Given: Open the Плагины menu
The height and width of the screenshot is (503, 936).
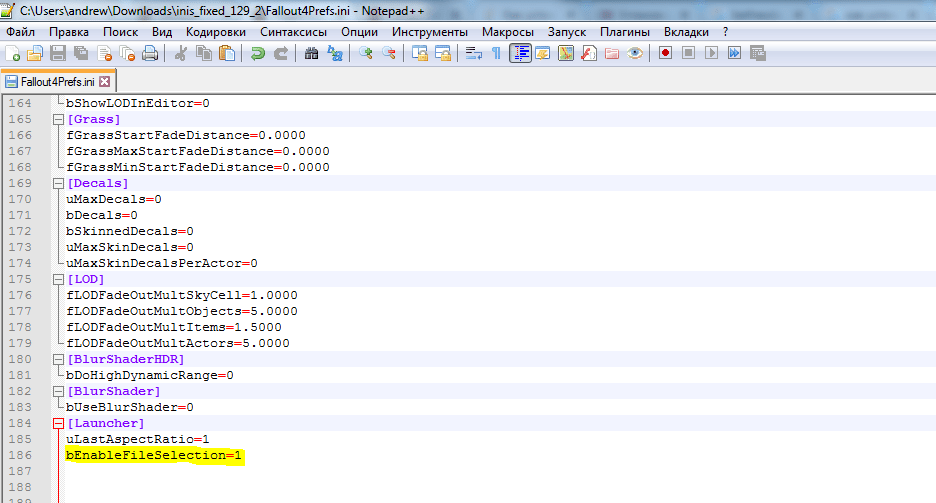Looking at the screenshot, I should click(624, 32).
